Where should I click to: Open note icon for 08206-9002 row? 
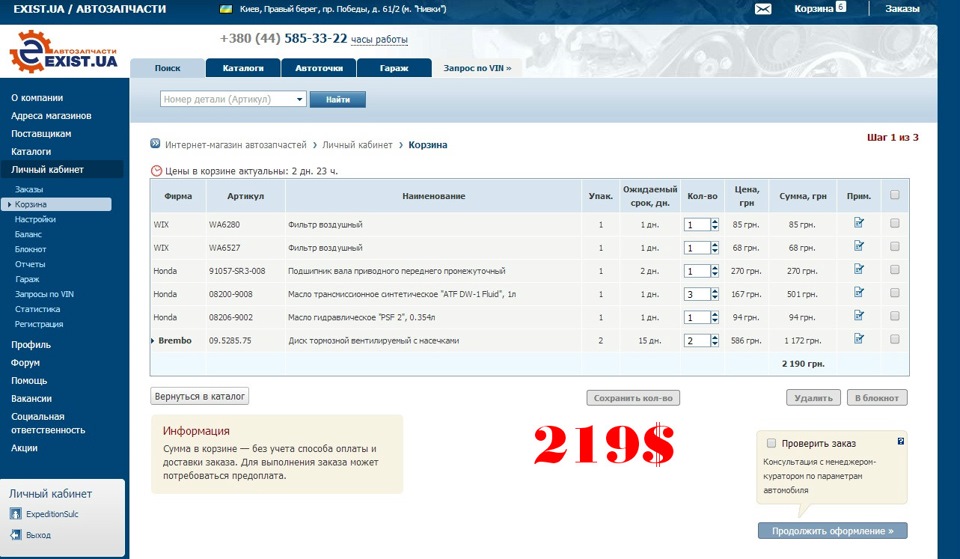click(859, 316)
